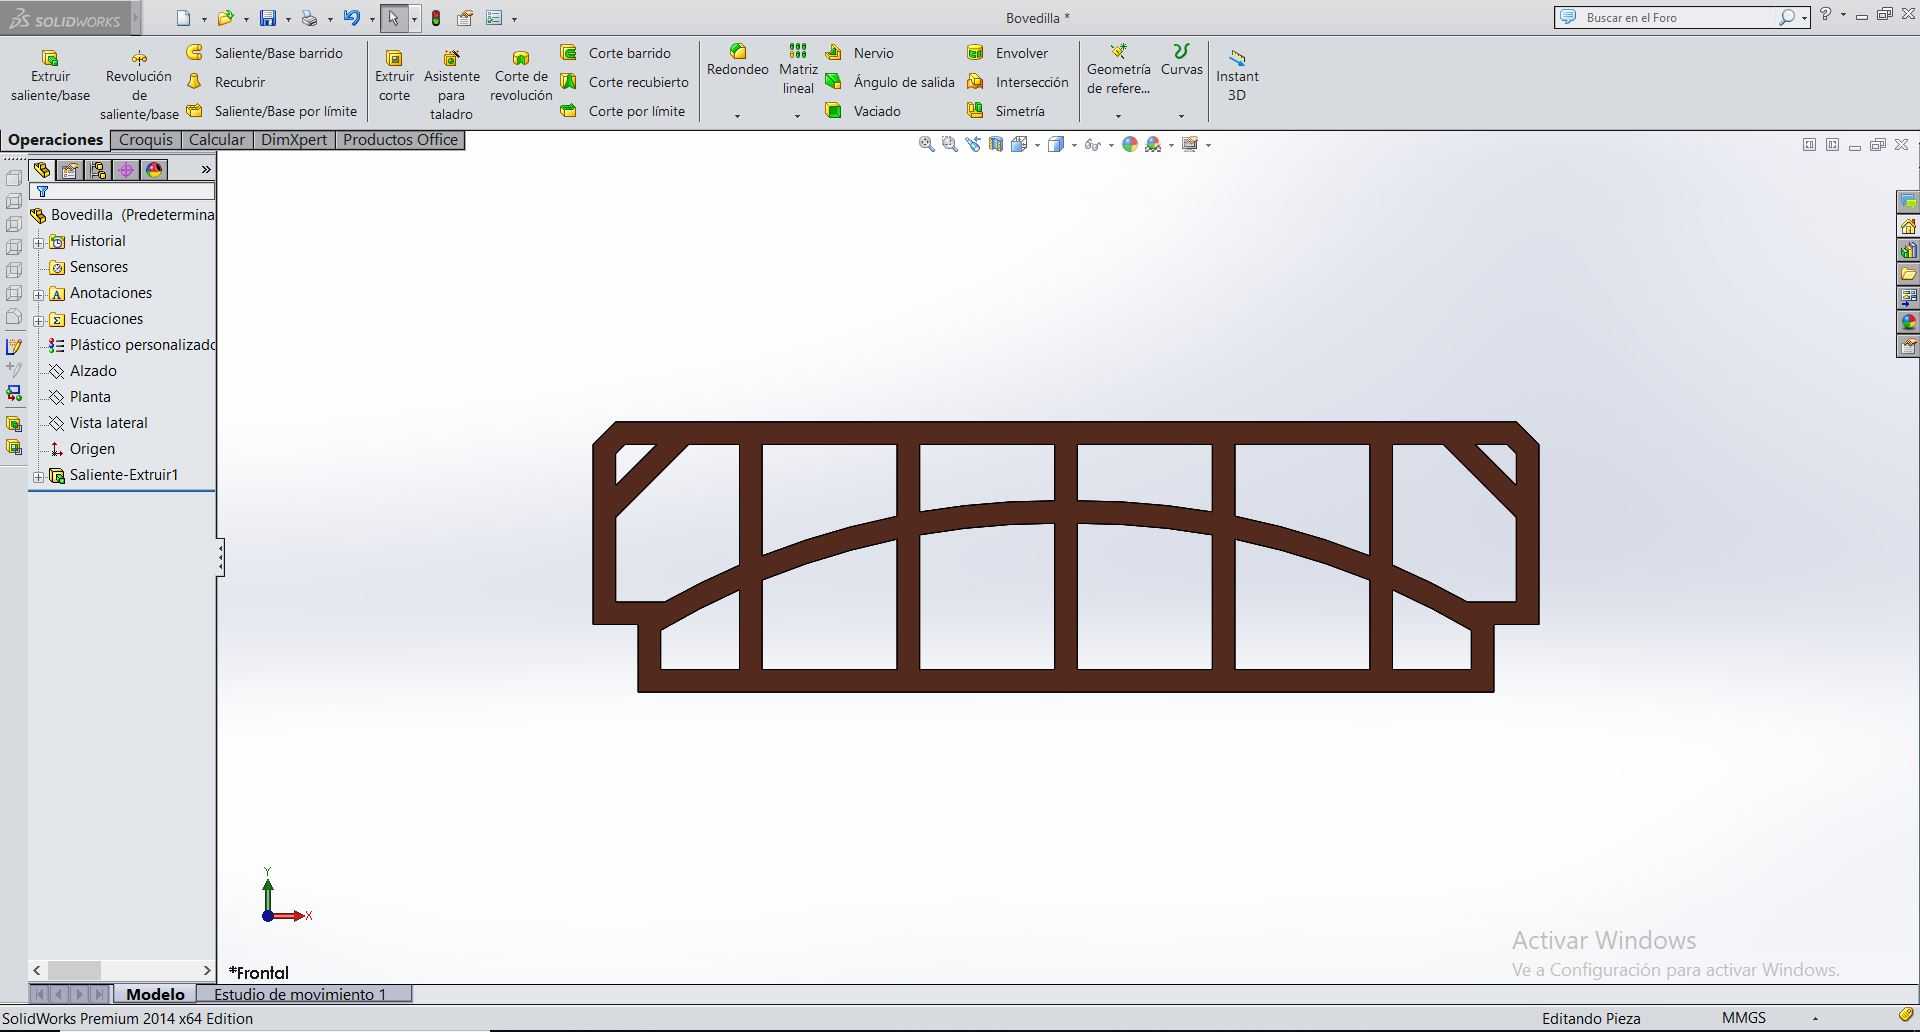Open Design Library in task pane
Screen dimensions: 1920x1032
1908,250
